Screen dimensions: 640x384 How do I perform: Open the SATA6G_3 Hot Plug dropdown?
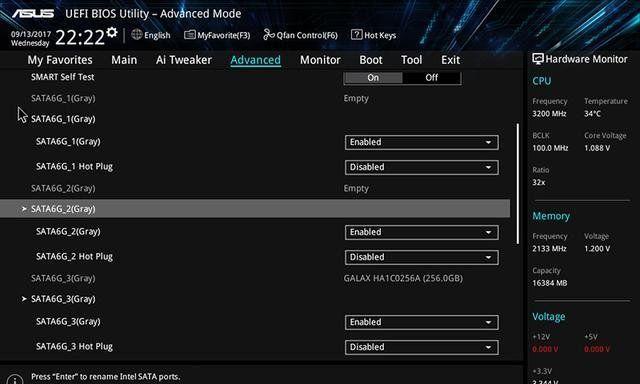(421, 347)
